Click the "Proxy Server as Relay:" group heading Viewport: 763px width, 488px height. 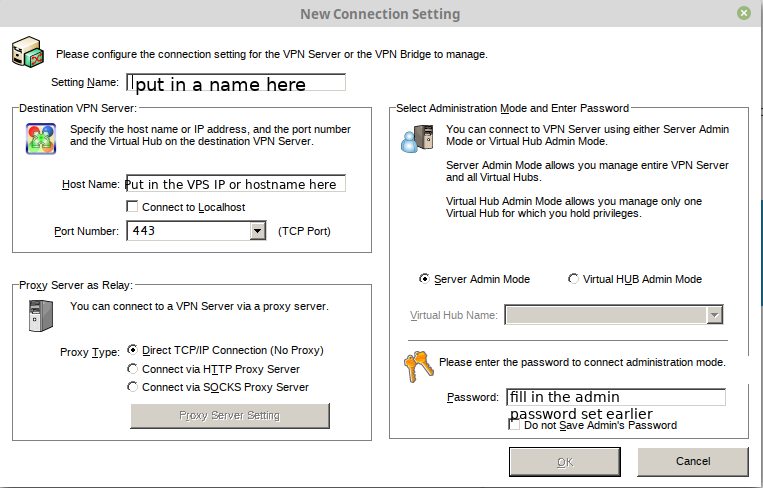click(x=75, y=285)
